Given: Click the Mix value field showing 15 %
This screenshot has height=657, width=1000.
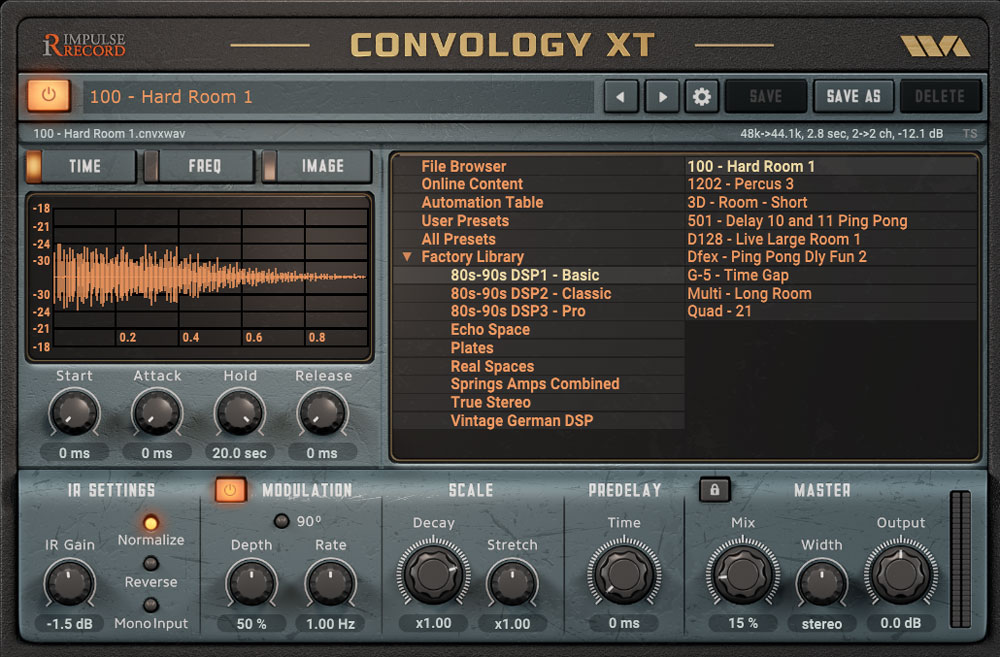Looking at the screenshot, I should 743,623.
